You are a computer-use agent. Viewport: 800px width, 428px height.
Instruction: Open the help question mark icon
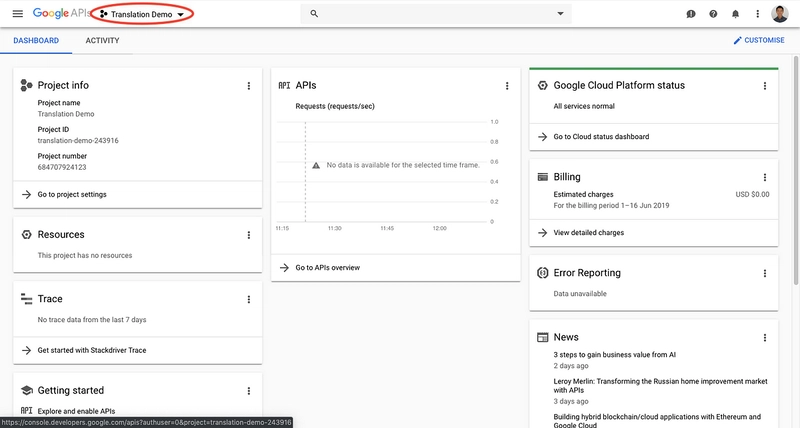click(713, 14)
